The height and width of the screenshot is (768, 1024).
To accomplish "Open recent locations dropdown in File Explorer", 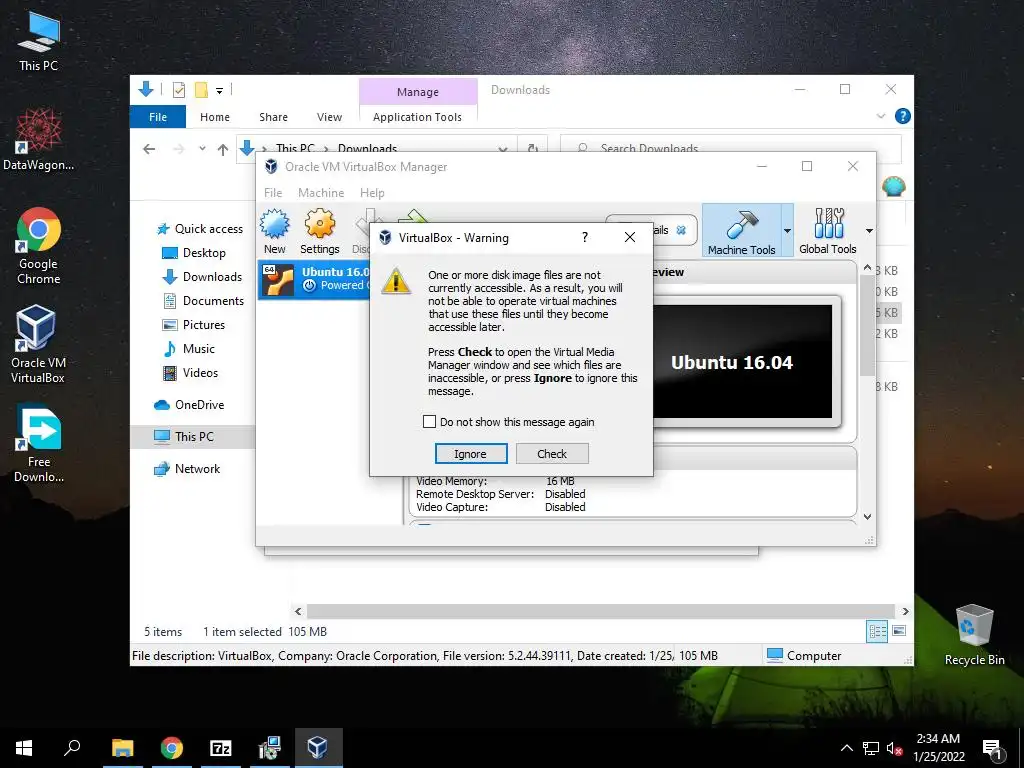I will pos(202,149).
